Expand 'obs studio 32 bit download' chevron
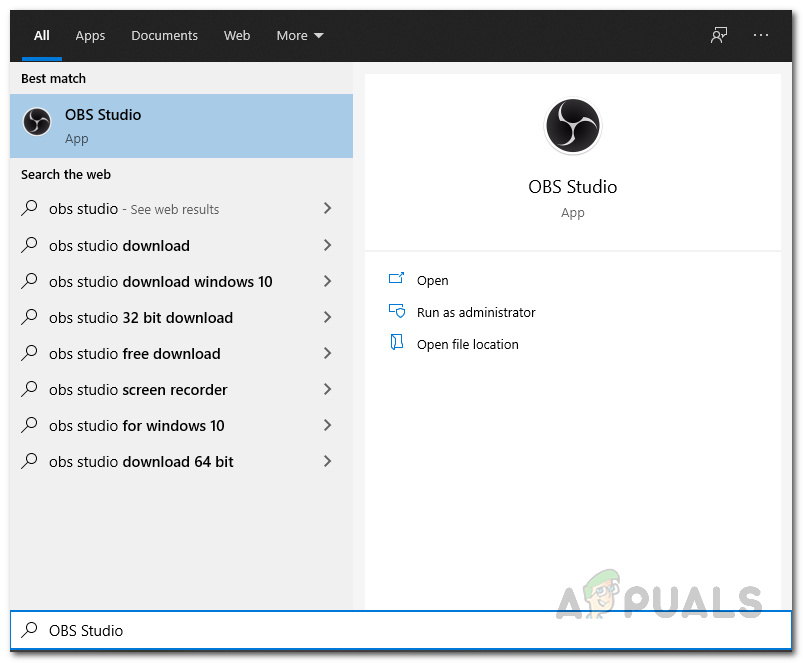Screen dimensions: 803x663 [x=328, y=317]
